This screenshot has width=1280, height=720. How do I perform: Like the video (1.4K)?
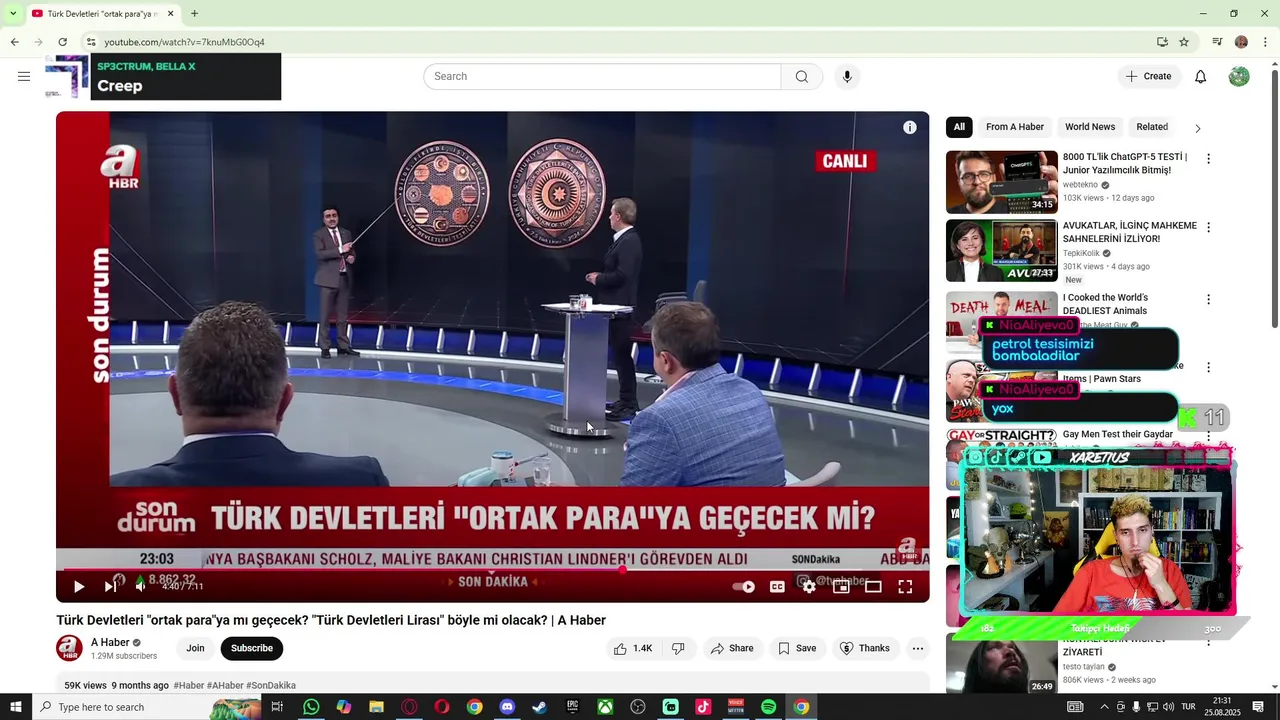633,648
